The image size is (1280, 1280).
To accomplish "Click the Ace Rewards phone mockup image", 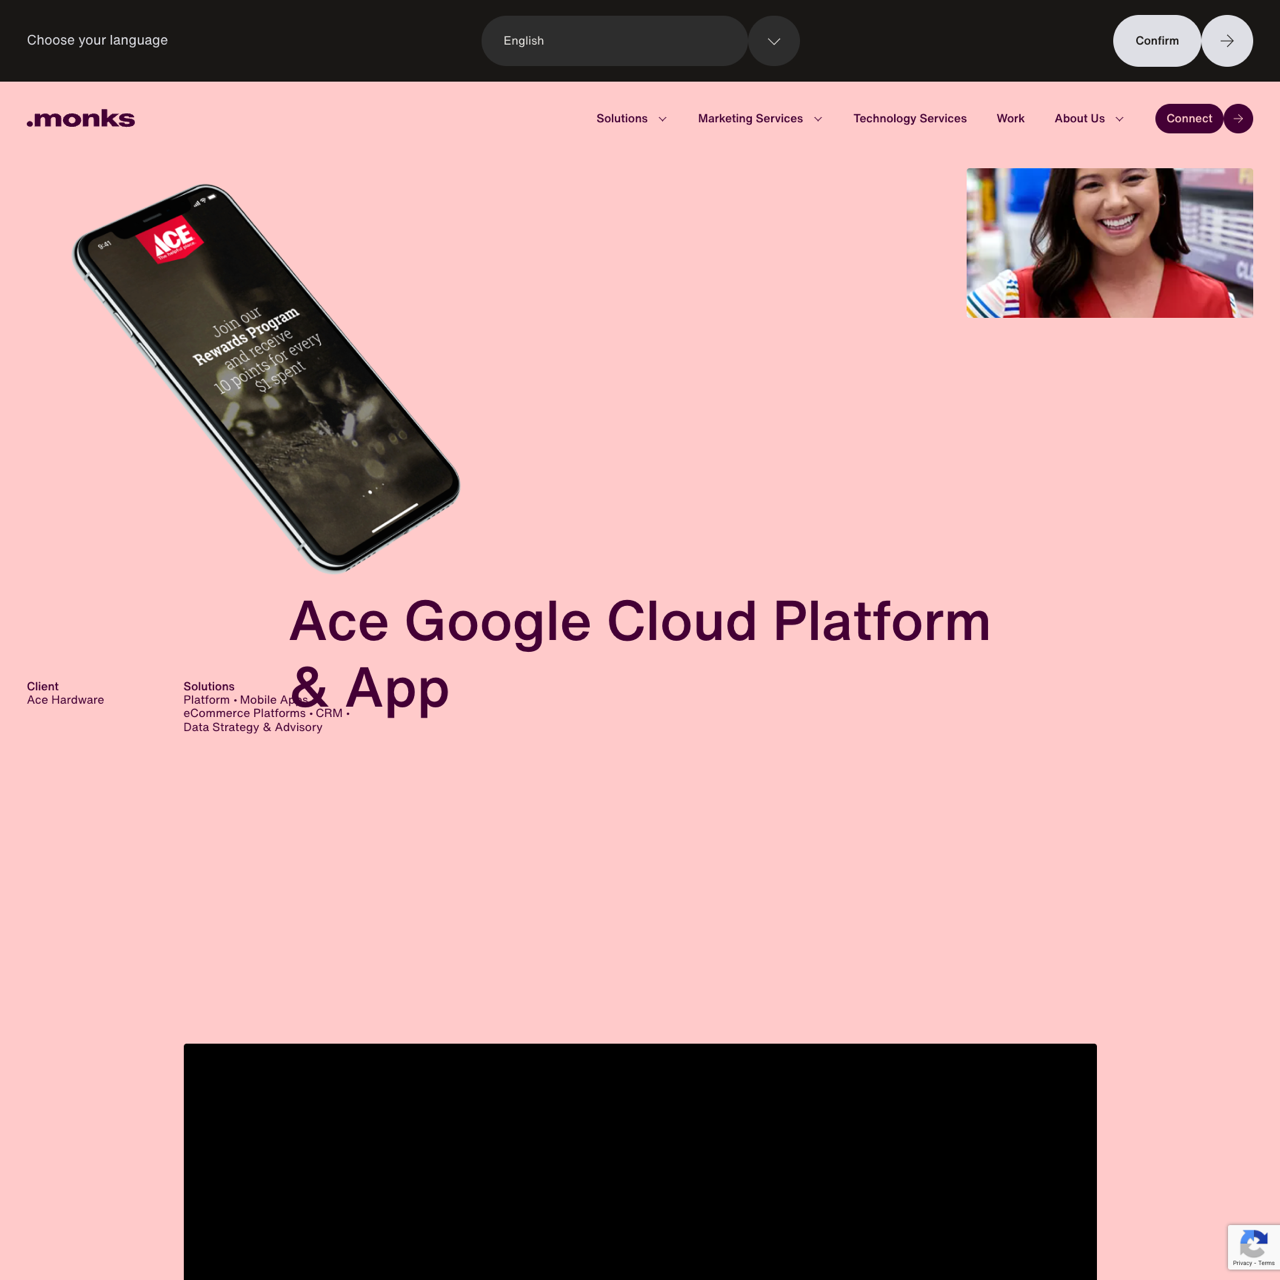I will (267, 378).
